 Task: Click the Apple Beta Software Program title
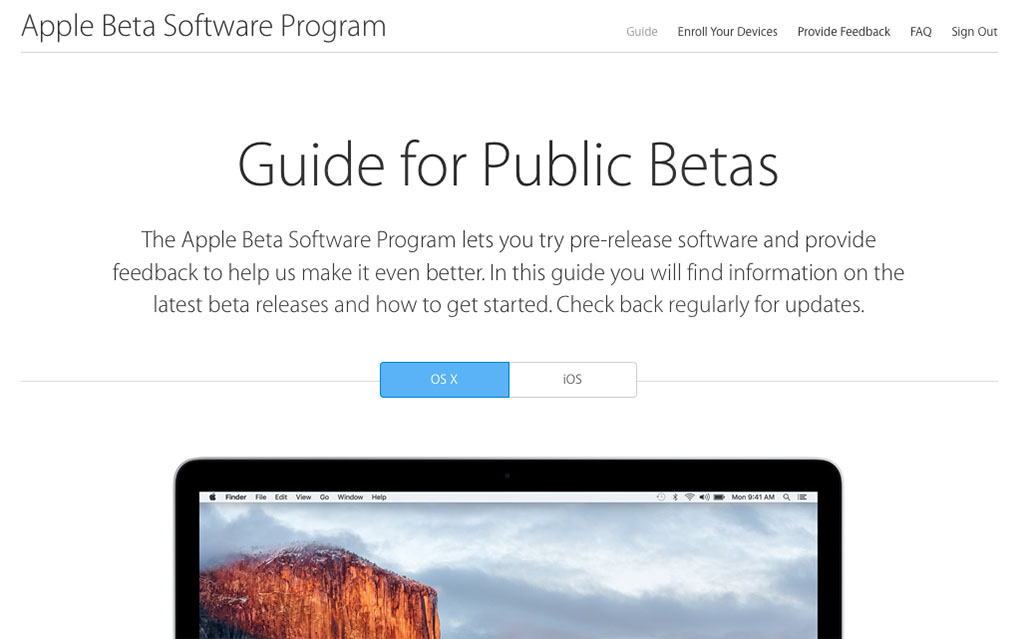[x=204, y=27]
